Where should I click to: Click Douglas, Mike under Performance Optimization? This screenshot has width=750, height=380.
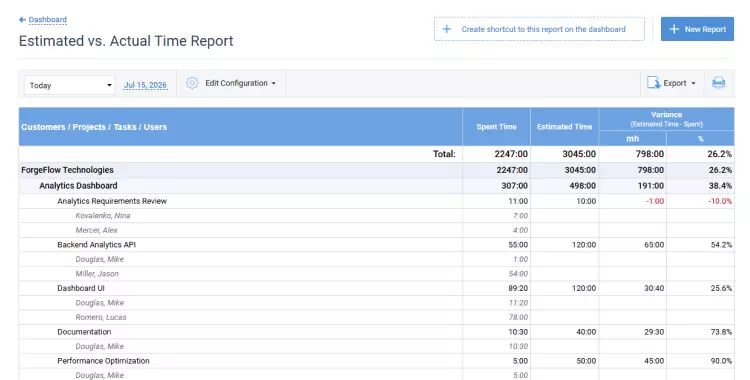coord(99,376)
